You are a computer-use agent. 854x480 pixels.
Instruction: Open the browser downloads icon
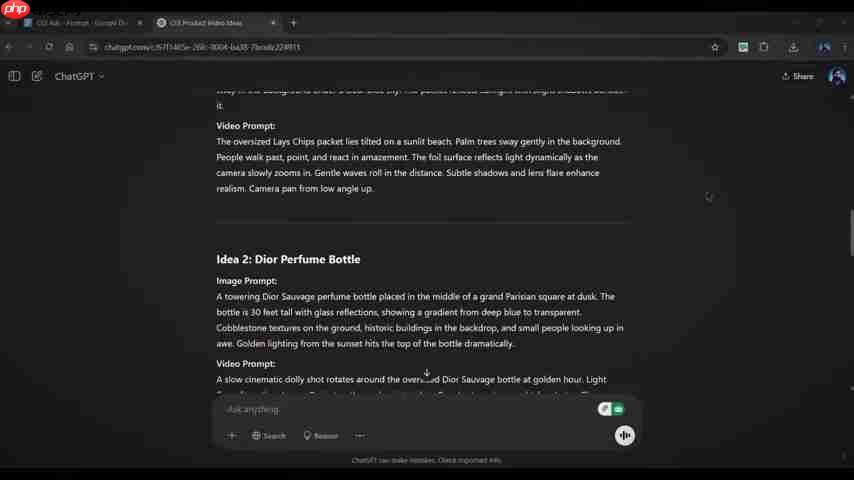793,47
